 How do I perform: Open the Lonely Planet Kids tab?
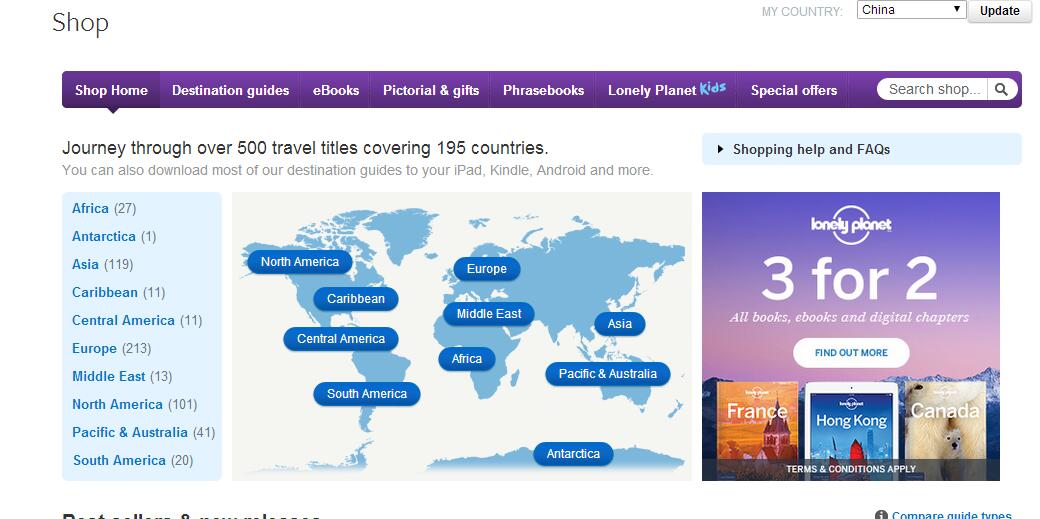click(667, 90)
